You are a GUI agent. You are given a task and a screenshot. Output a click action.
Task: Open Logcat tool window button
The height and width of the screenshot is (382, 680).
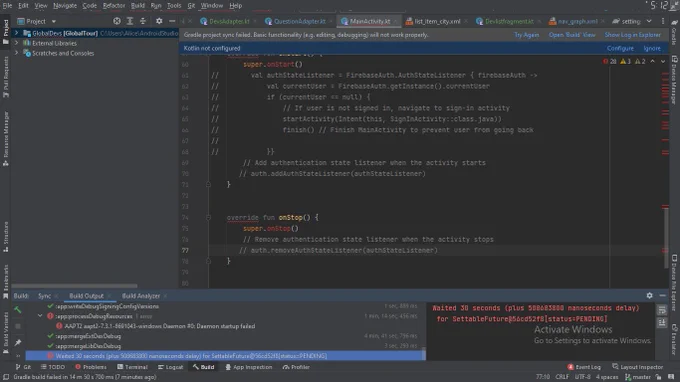[170, 367]
